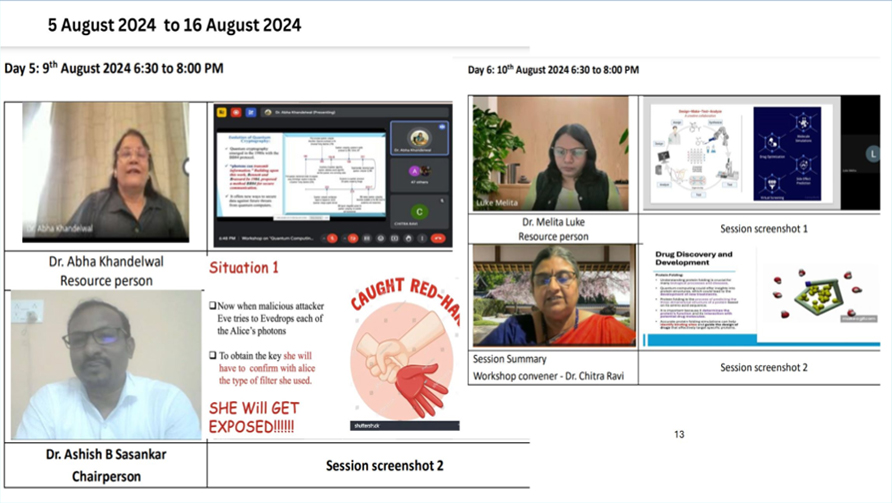
Task: Open the three-dot more options in Meet
Action: pos(422,238)
